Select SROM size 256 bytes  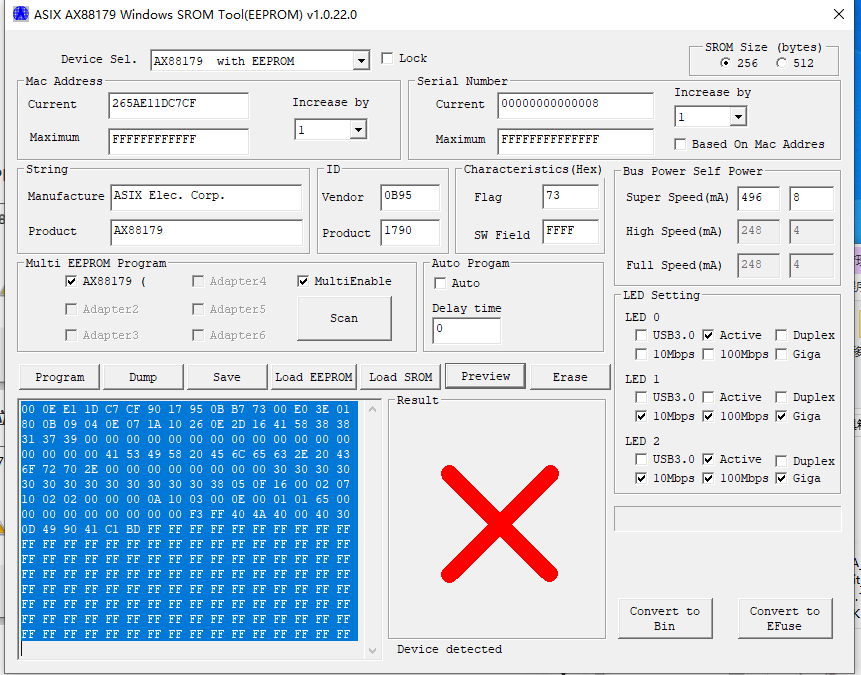click(725, 63)
